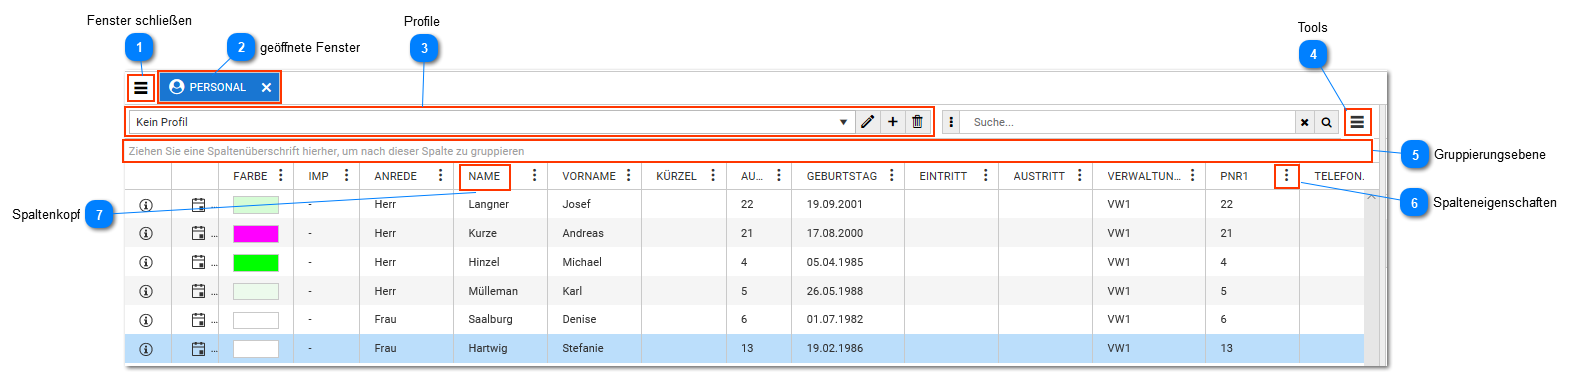Sort by the EINTRITT column header
The width and height of the screenshot is (1573, 375).
[943, 176]
